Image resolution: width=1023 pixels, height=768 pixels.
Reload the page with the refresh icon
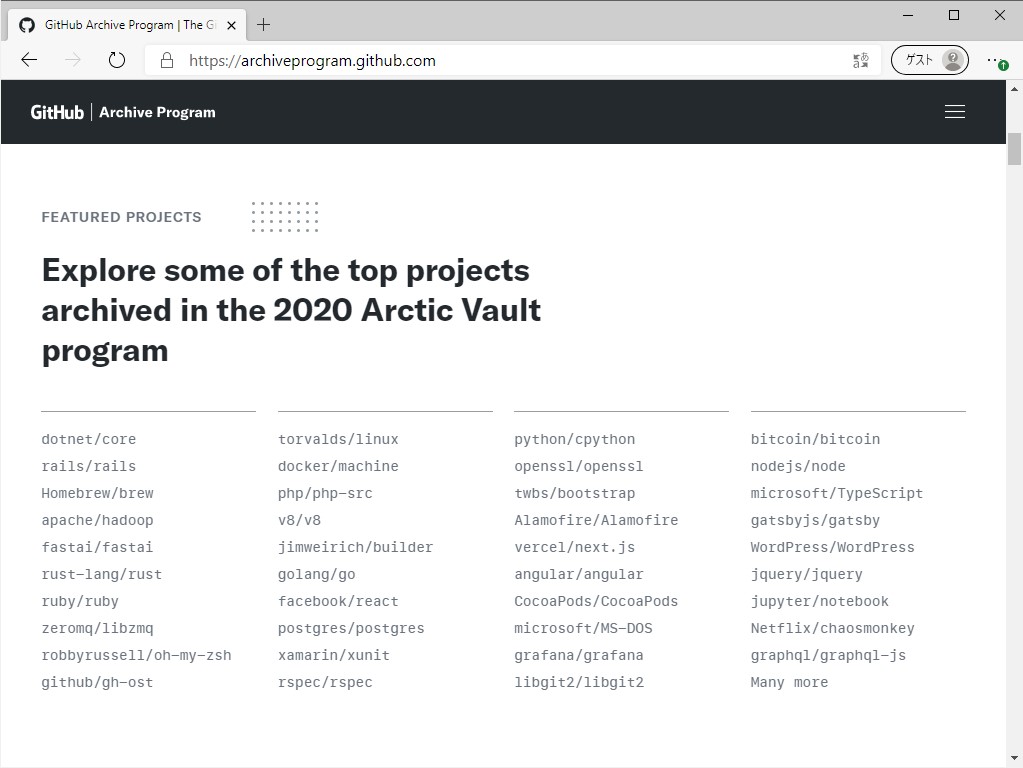(x=116, y=60)
